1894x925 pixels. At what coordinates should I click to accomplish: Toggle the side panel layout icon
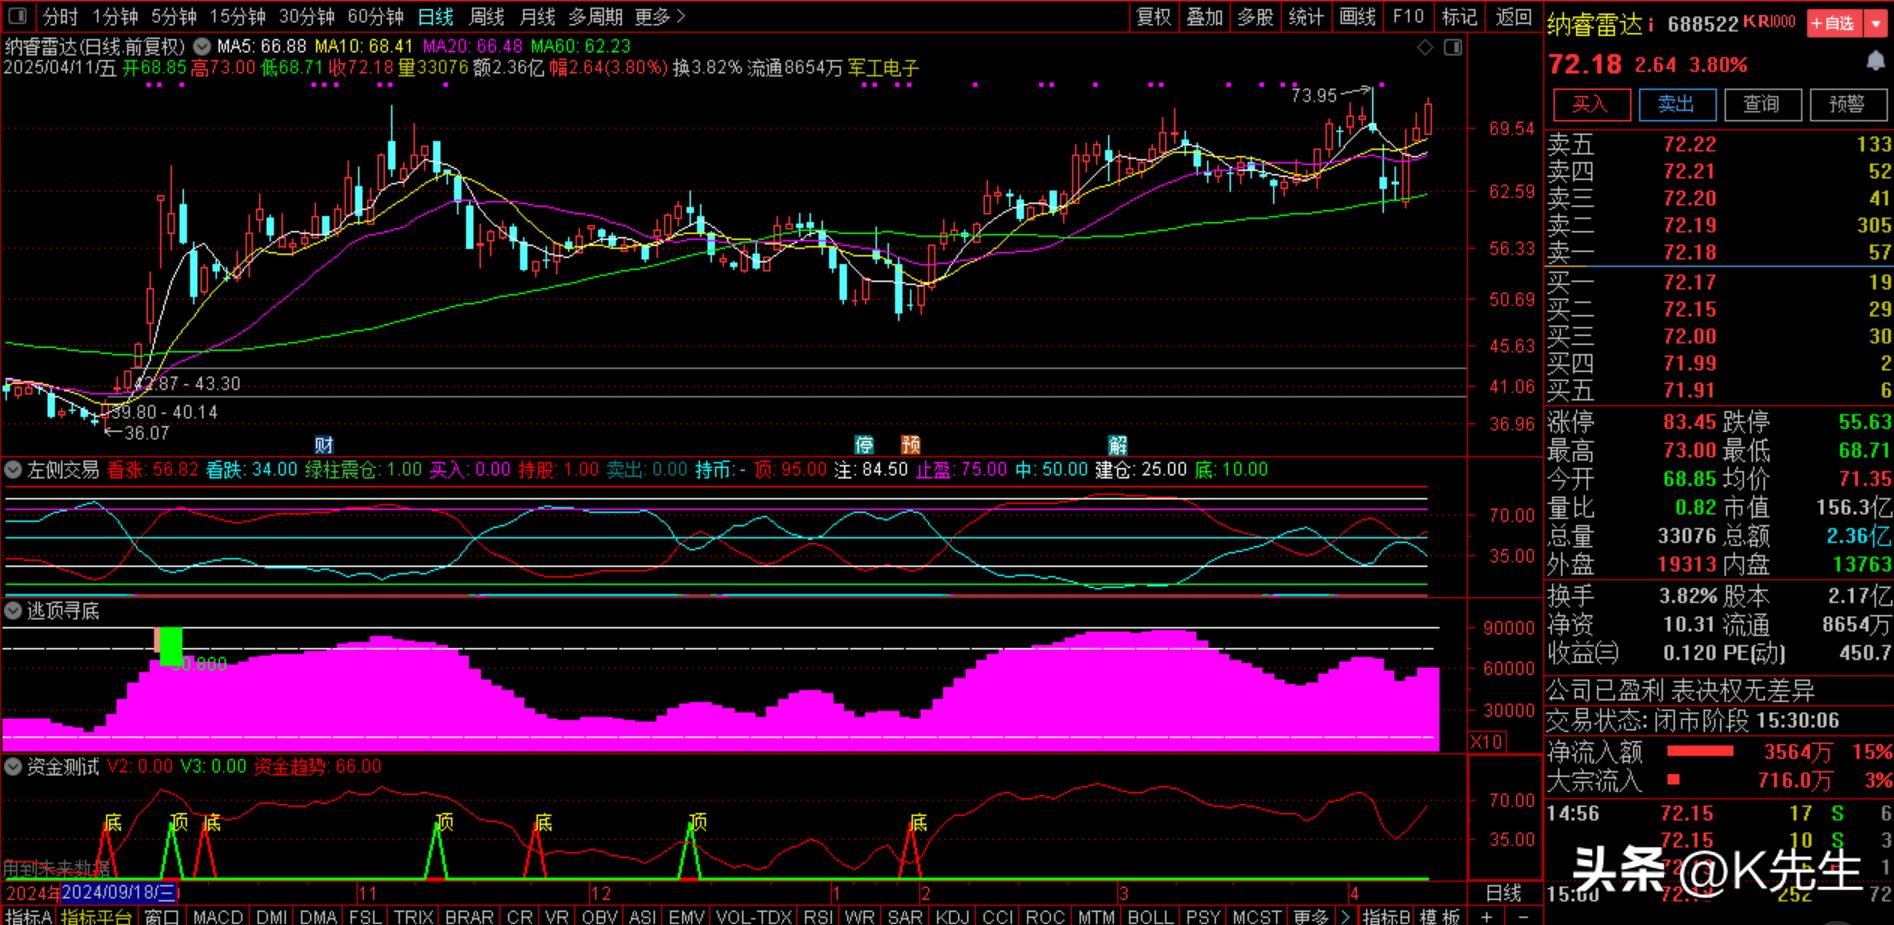click(x=1453, y=47)
